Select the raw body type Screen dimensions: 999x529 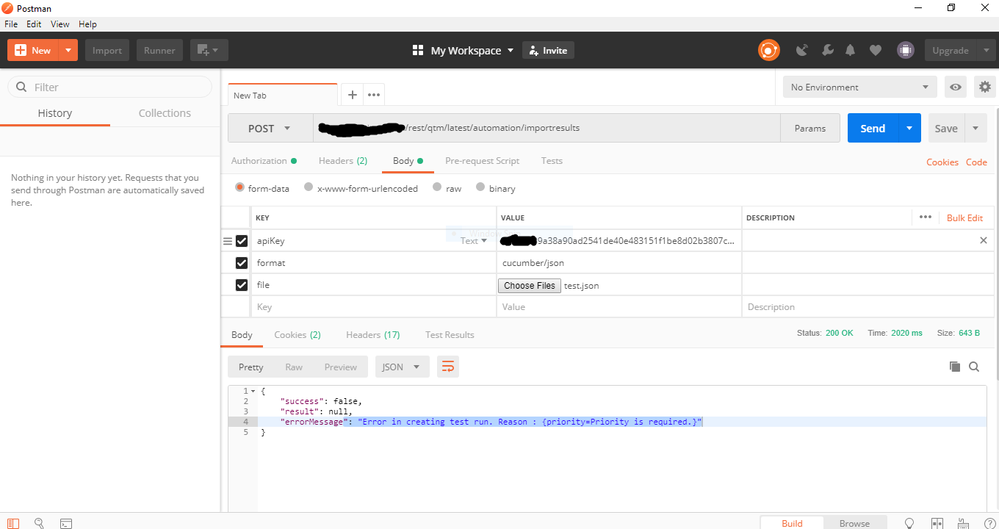coord(436,187)
